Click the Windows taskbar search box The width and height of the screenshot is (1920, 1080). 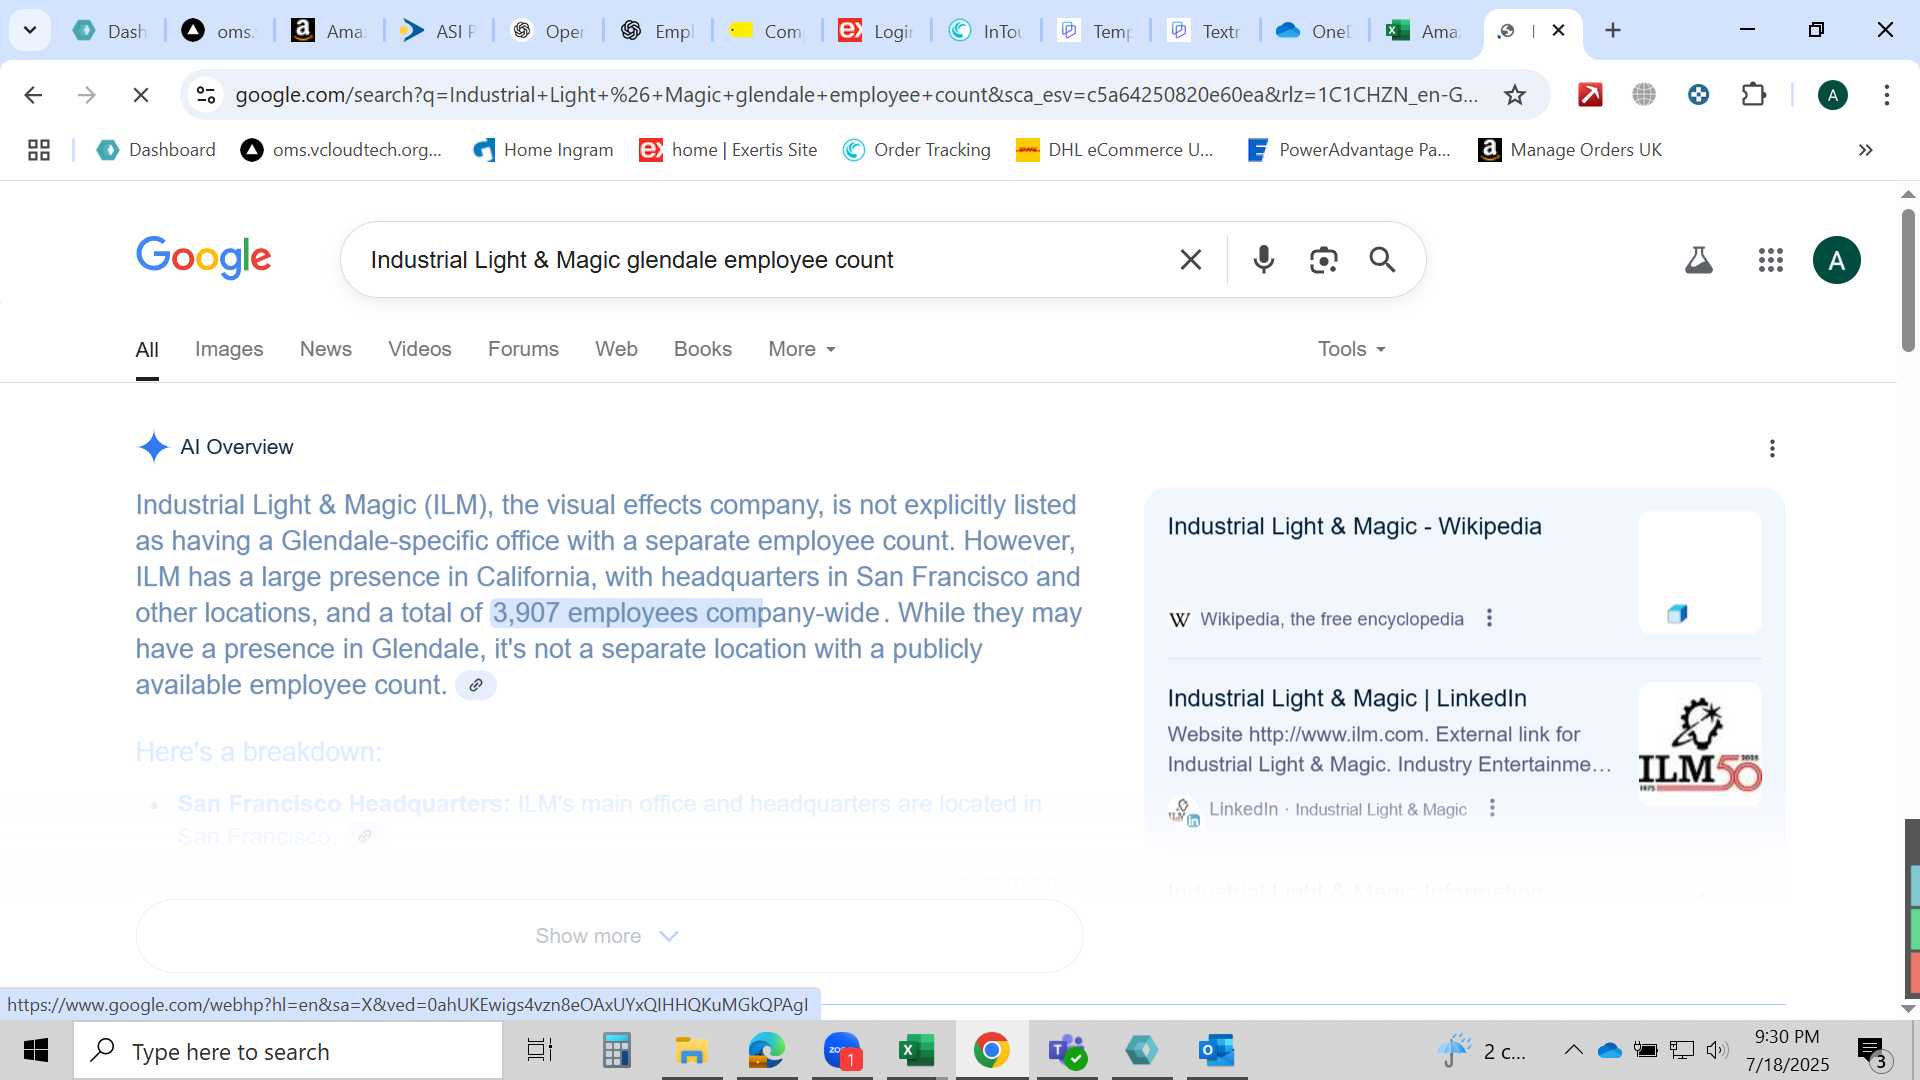pyautogui.click(x=288, y=1051)
